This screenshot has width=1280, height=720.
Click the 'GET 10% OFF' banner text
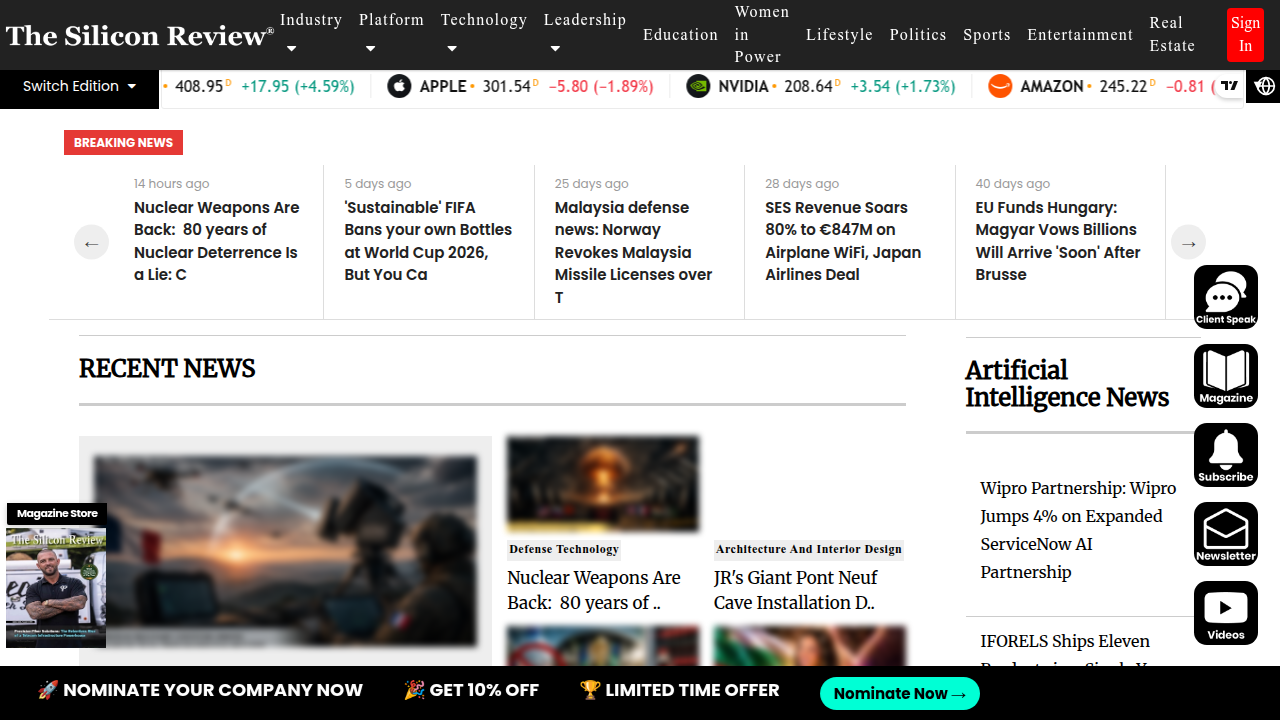(x=484, y=690)
